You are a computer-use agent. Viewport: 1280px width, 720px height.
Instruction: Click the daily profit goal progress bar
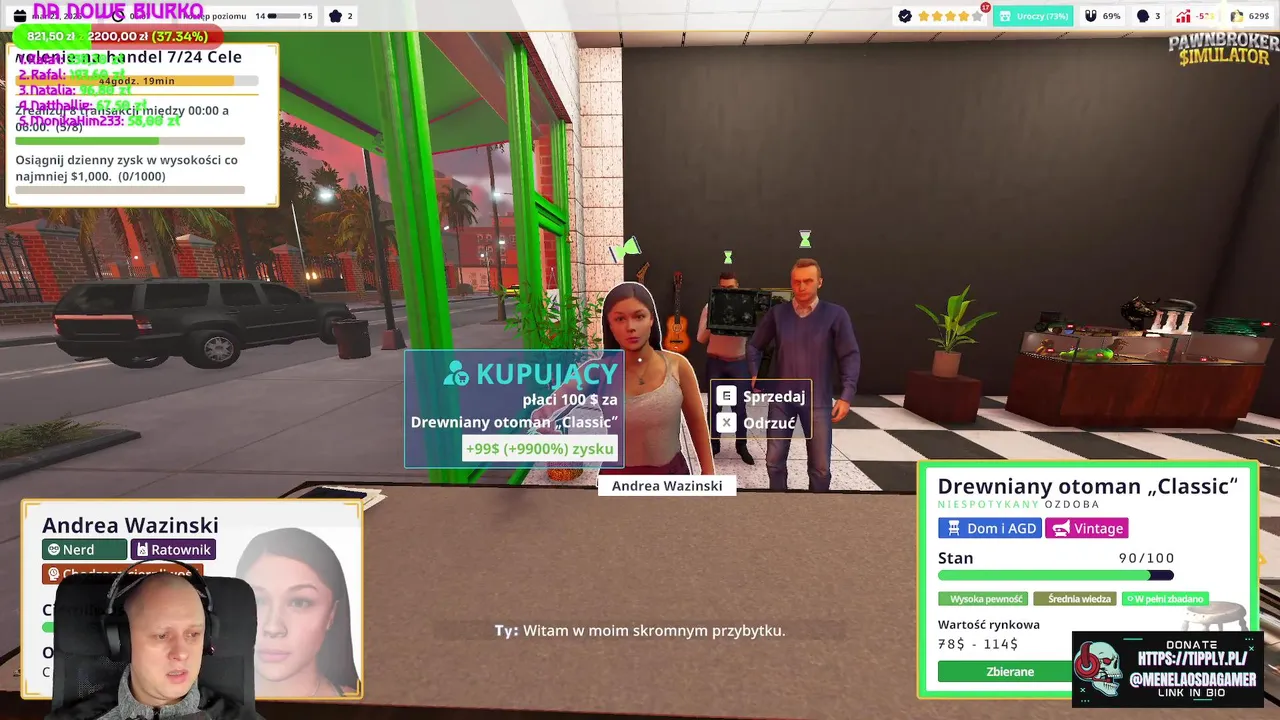pyautogui.click(x=130, y=189)
